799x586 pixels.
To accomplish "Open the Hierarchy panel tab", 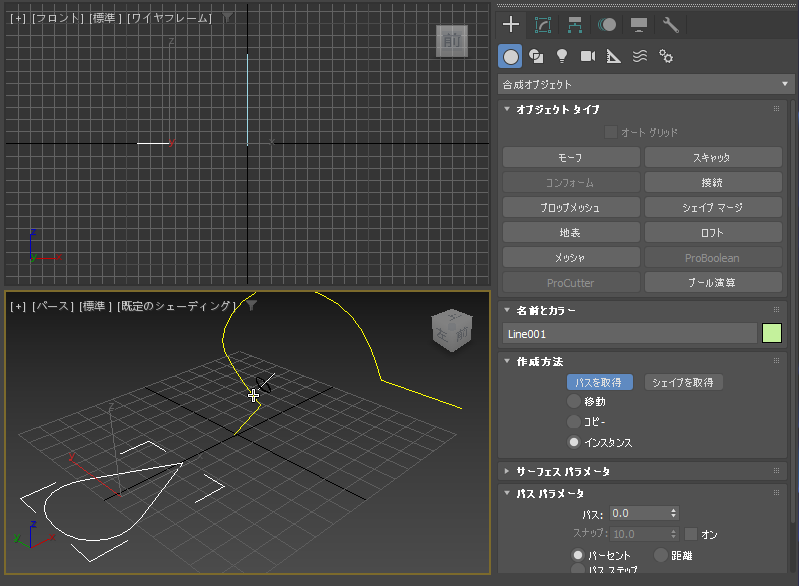I will pyautogui.click(x=575, y=24).
